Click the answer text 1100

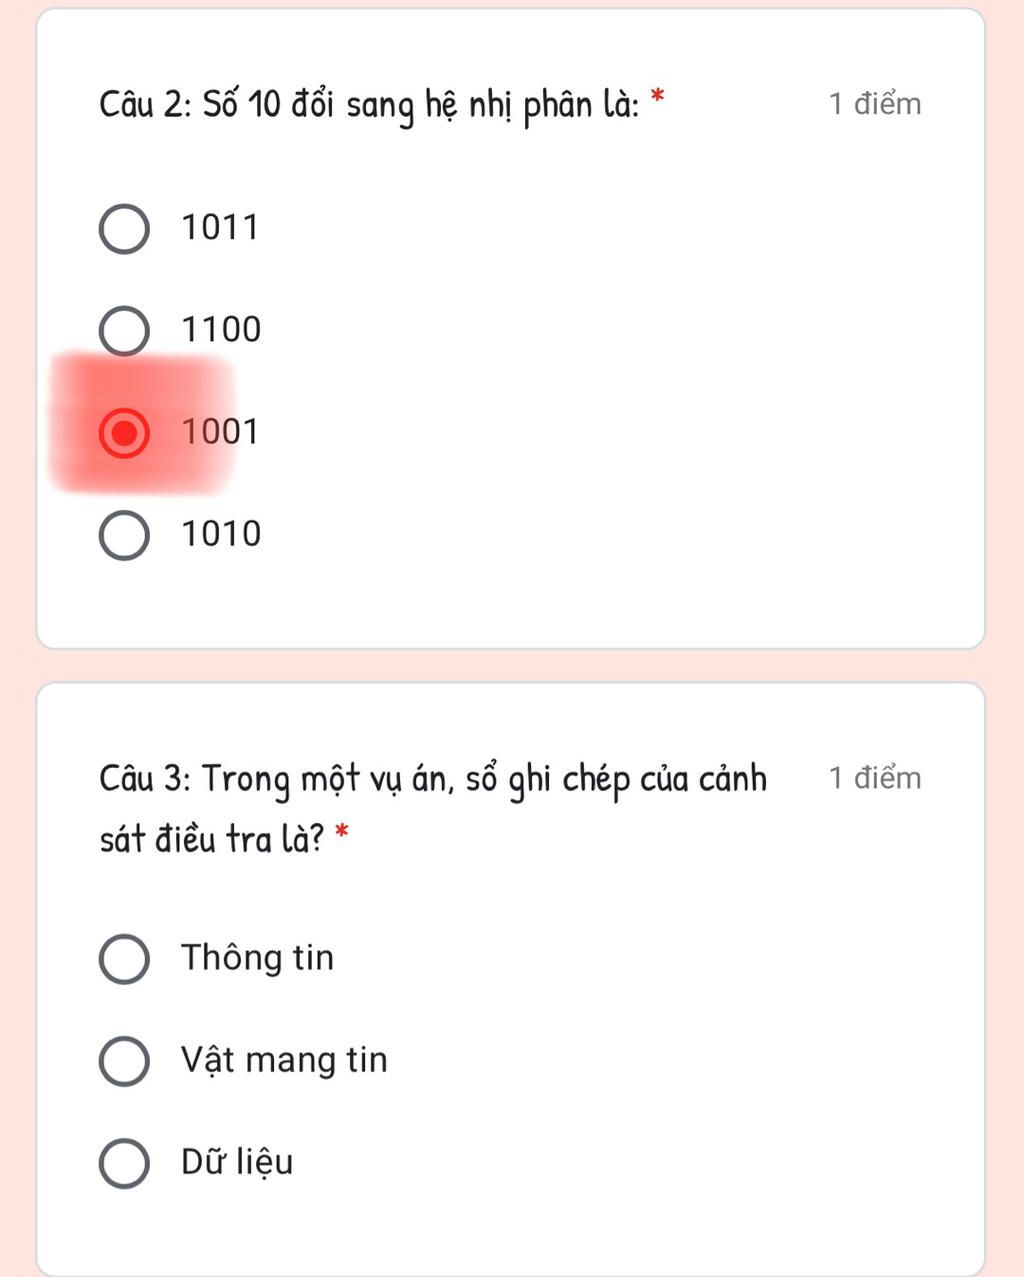click(x=221, y=329)
